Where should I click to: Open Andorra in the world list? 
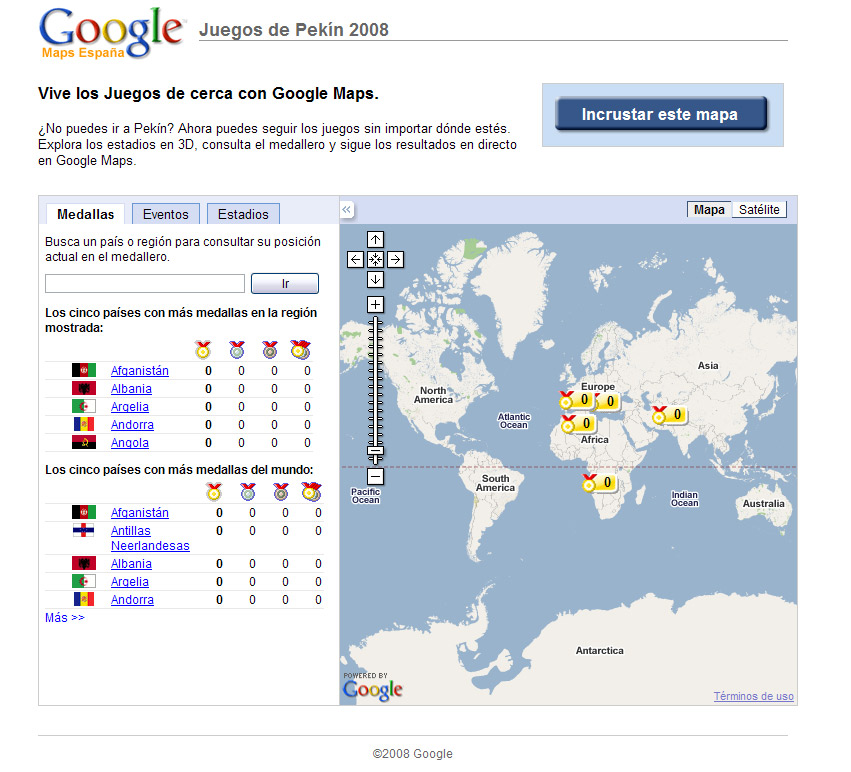pos(132,599)
